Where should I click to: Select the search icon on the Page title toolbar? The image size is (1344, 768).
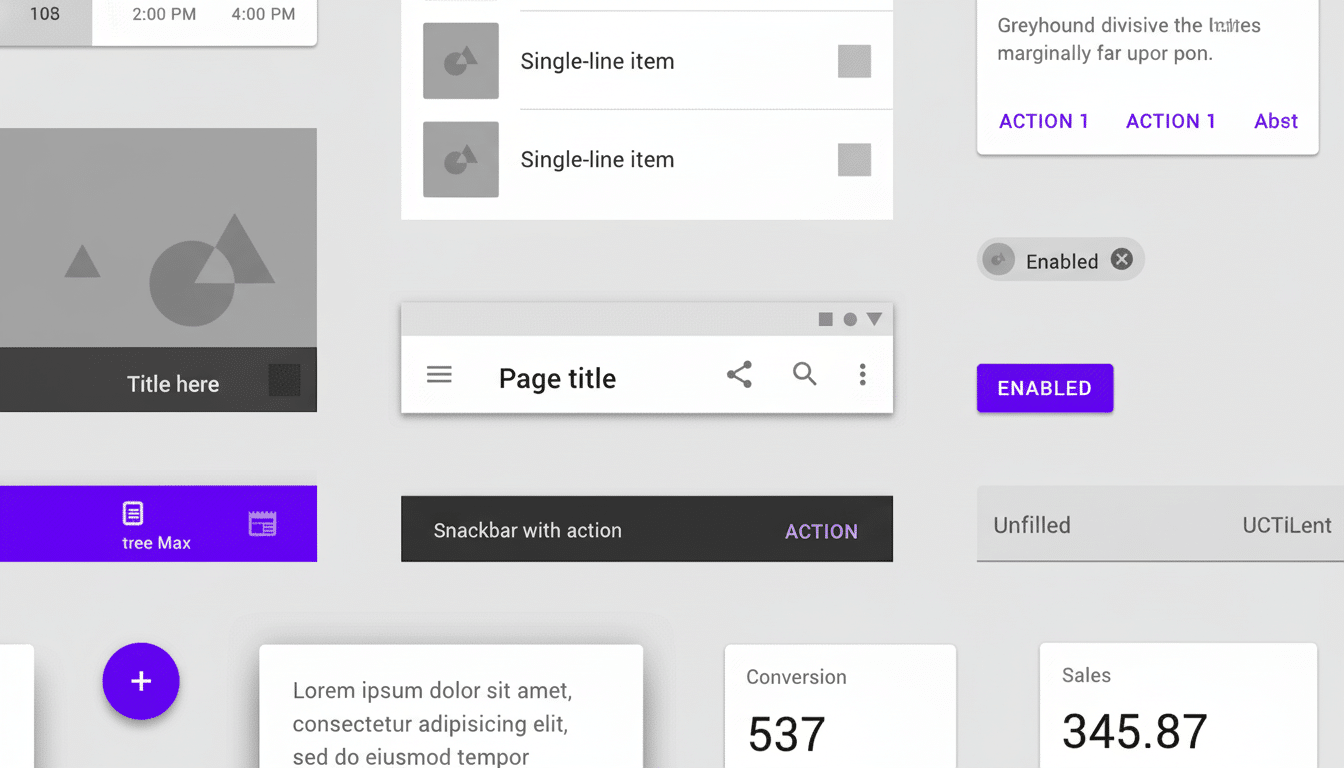[x=805, y=374]
